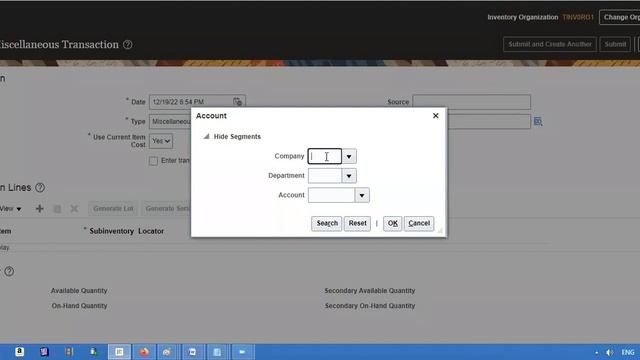This screenshot has height=360, width=640.
Task: Click Secondary On-Hand Quantity label
Action: click(x=370, y=306)
